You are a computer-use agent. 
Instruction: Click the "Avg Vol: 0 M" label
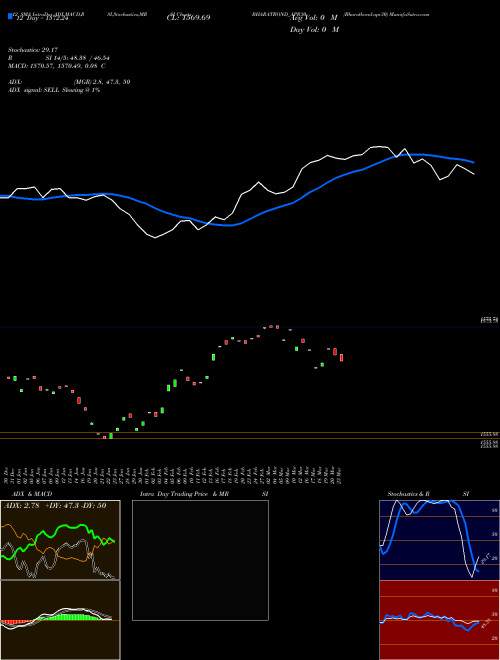point(314,18)
